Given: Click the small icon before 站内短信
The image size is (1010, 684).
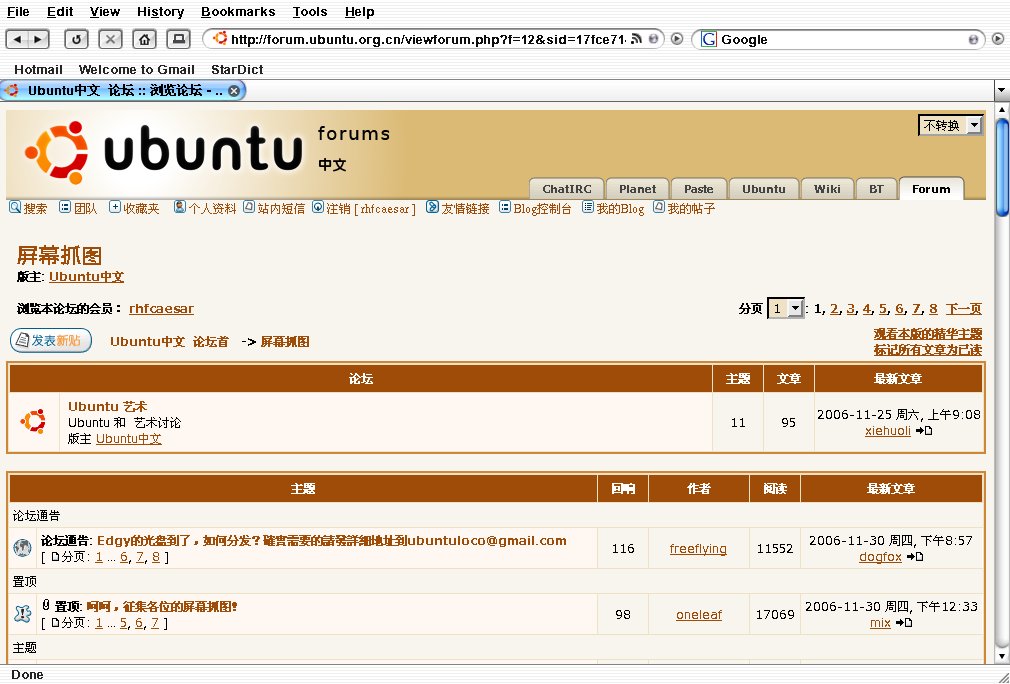Looking at the screenshot, I should pos(249,207).
